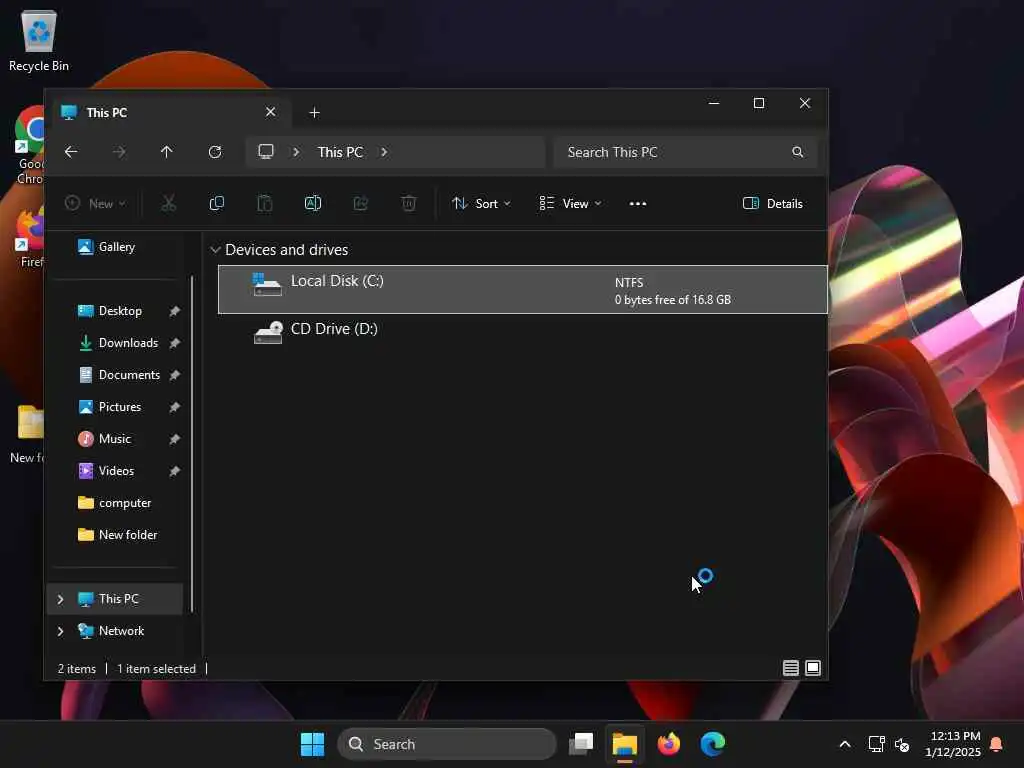Image resolution: width=1024 pixels, height=768 pixels.
Task: Open the Sort dropdown
Action: [481, 204]
